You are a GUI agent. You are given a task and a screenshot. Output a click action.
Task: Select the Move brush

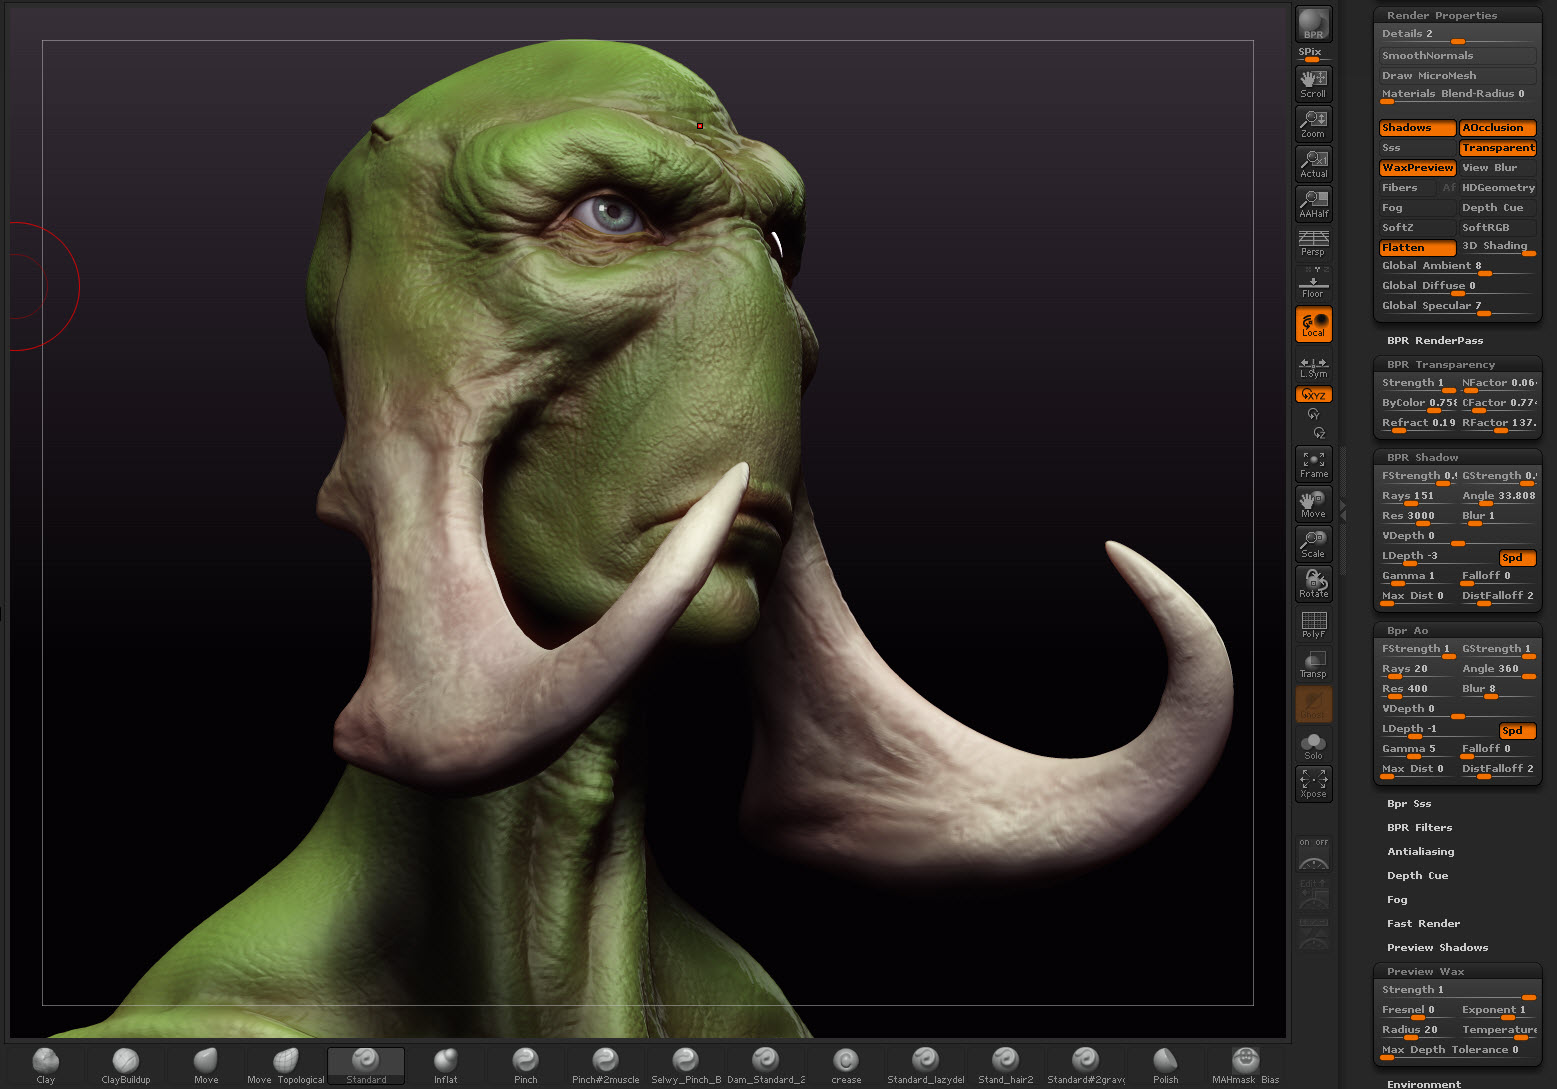(x=206, y=1066)
